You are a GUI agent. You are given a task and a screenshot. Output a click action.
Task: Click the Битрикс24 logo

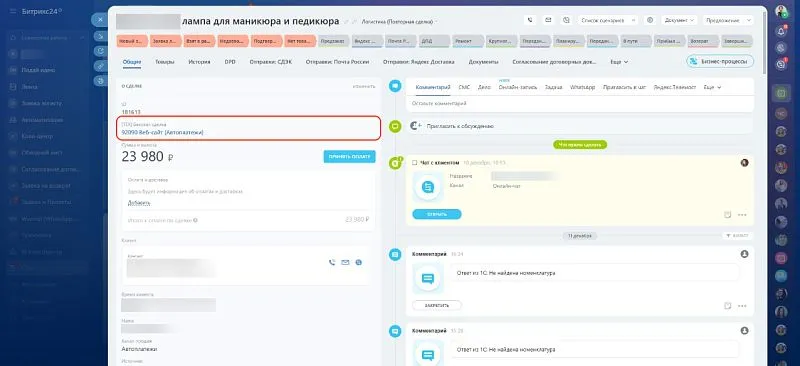(x=42, y=12)
